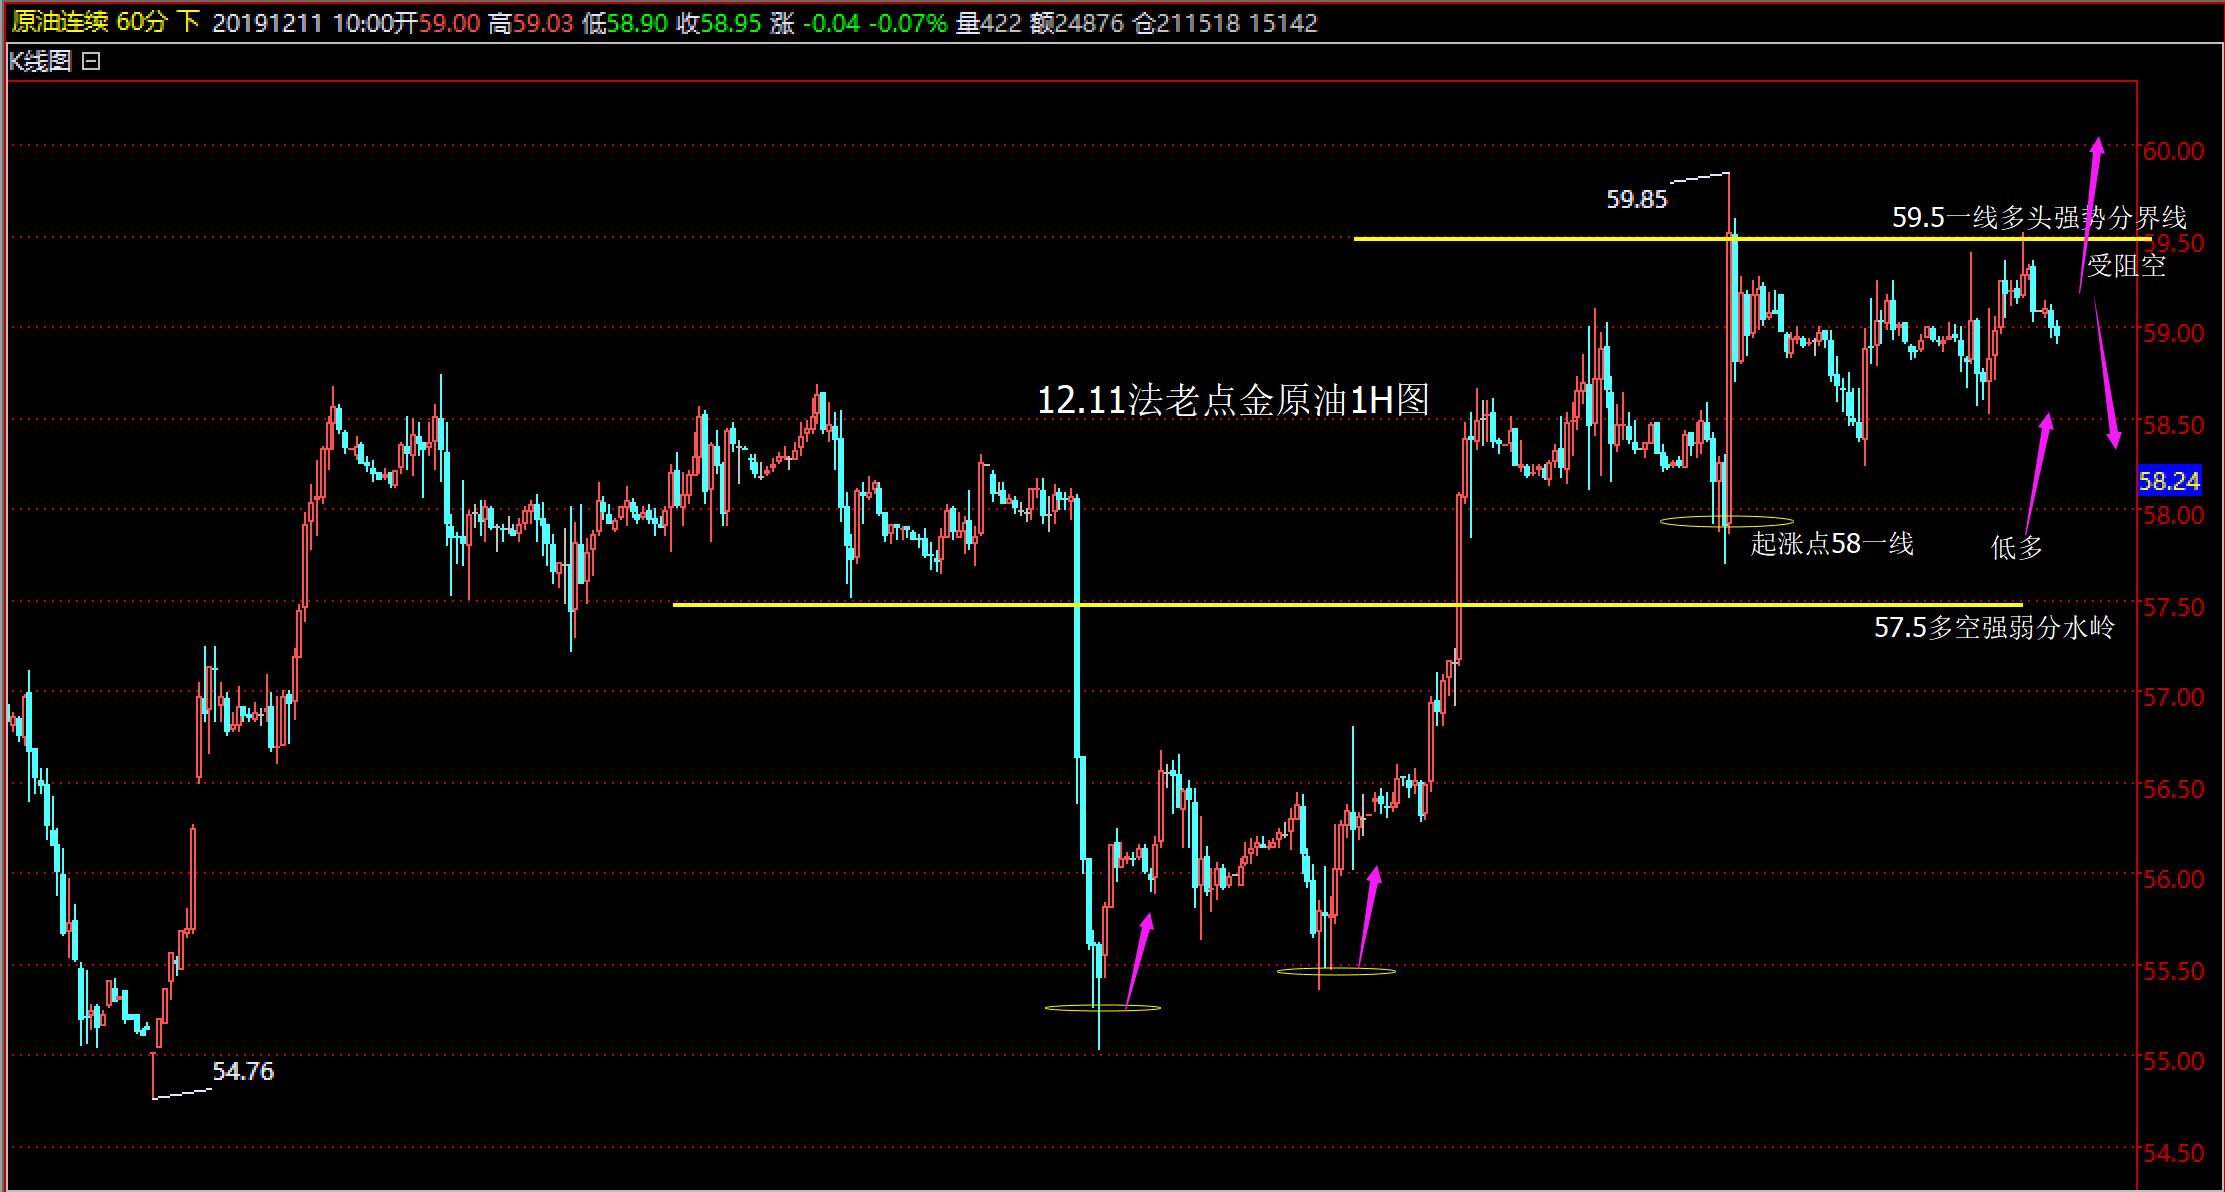The width and height of the screenshot is (2225, 1192).
Task: Click the date 20191211 in header
Action: click(x=267, y=23)
